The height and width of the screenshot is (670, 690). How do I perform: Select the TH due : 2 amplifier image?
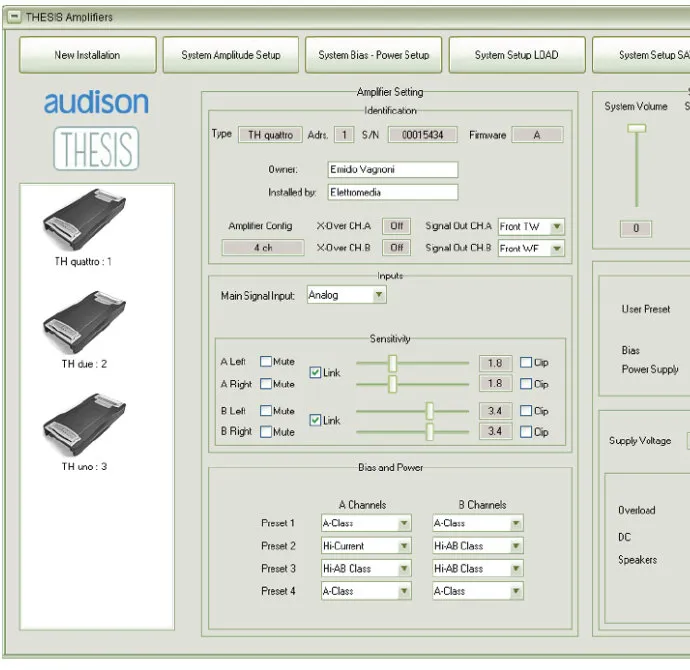click(x=84, y=322)
